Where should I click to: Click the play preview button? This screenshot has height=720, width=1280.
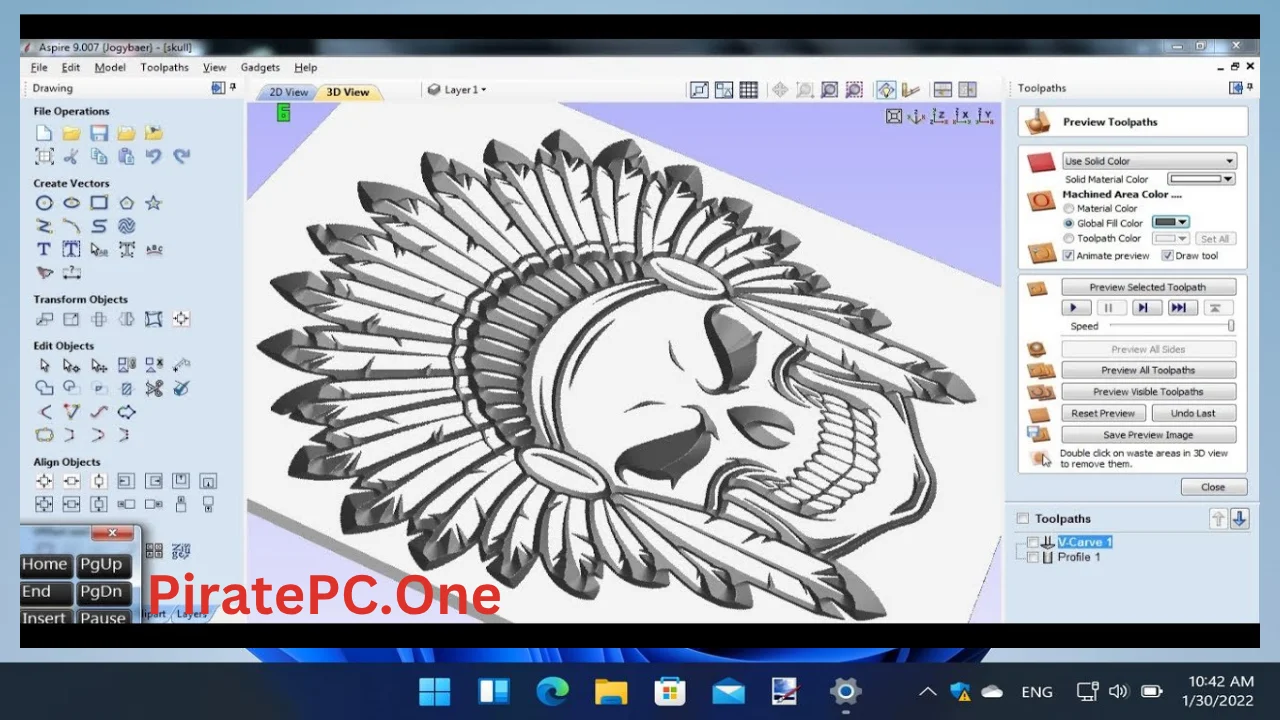pyautogui.click(x=1075, y=308)
